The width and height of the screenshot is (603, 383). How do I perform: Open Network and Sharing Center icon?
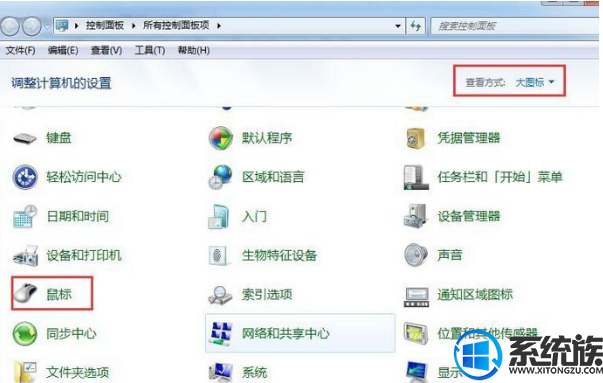[222, 333]
